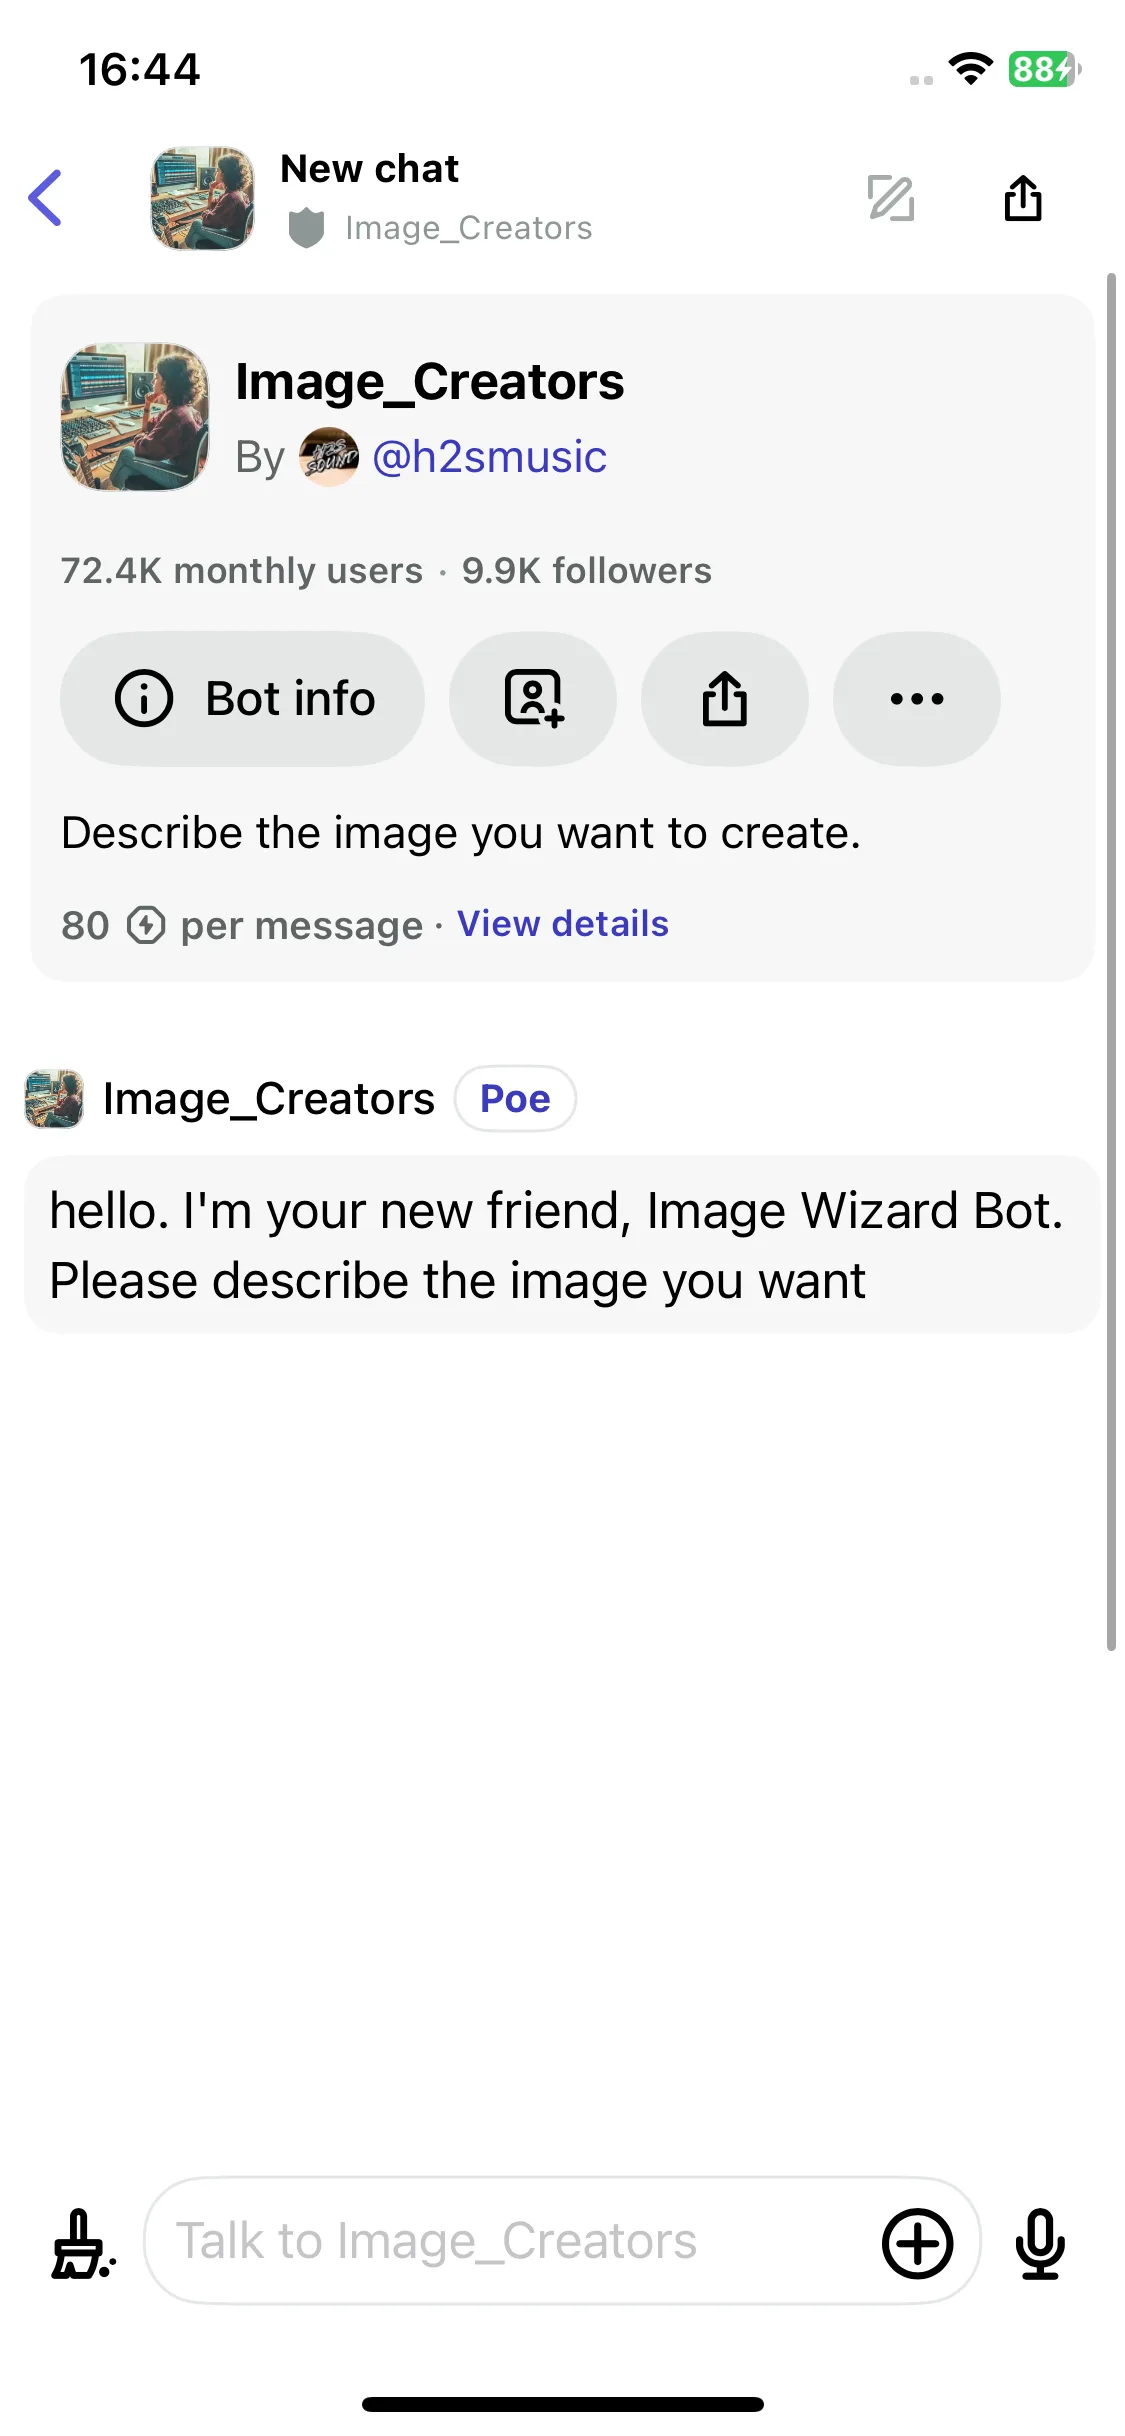Viewport: 1125px width, 2436px height.
Task: Tap the New chat title in header
Action: pos(369,169)
